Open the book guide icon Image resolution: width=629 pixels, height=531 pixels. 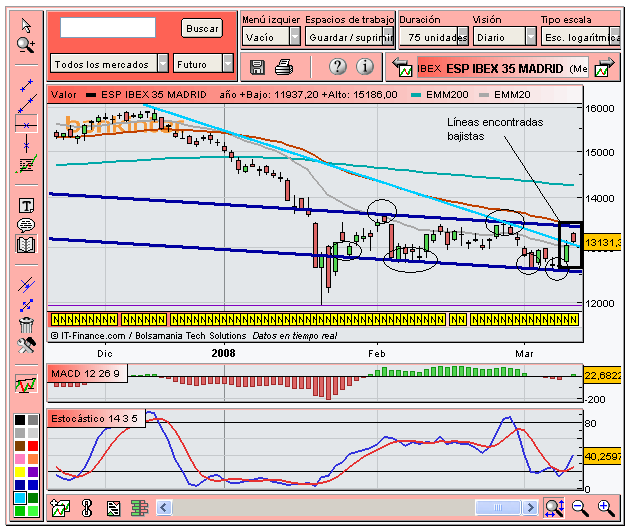point(26,244)
